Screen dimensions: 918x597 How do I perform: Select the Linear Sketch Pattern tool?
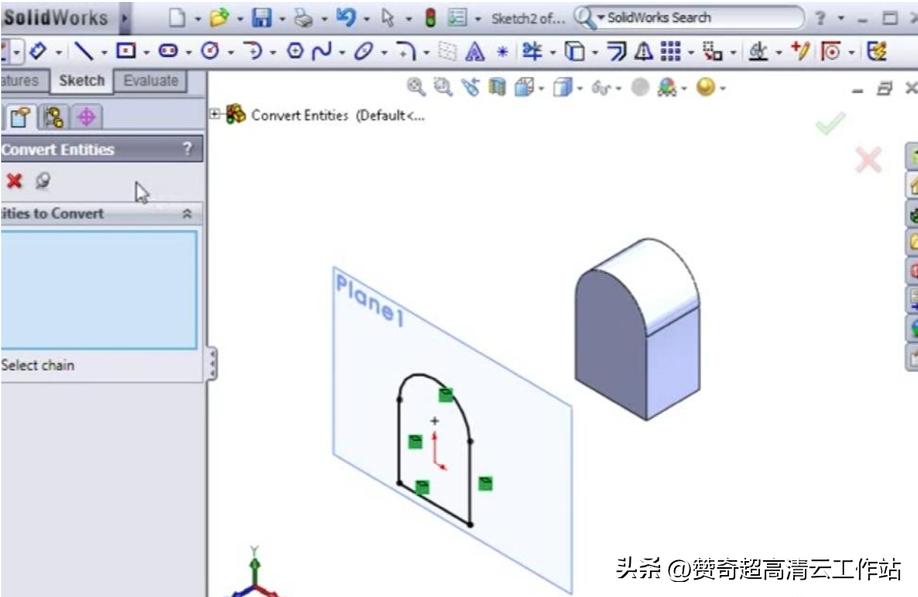(671, 52)
